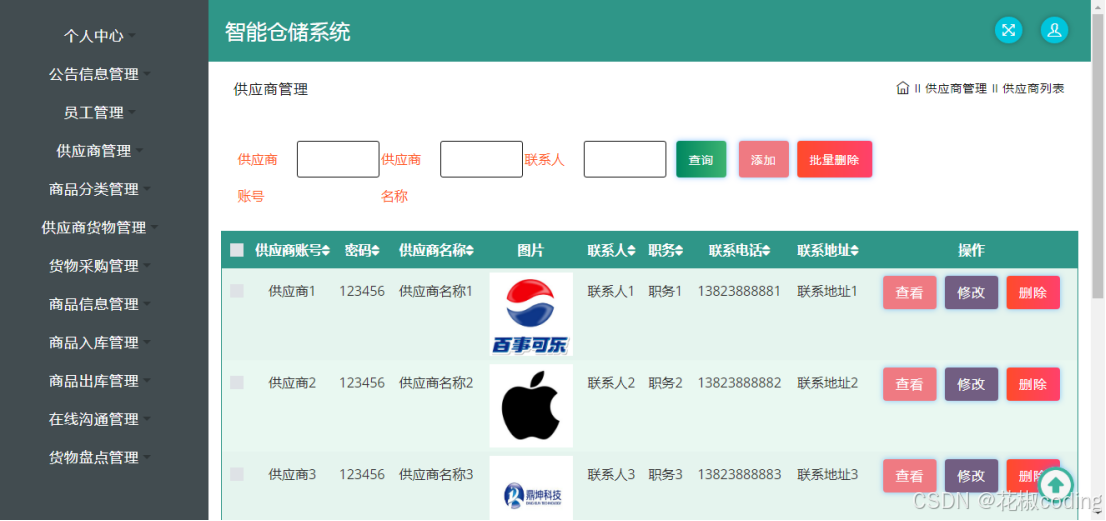This screenshot has width=1106, height=521.
Task: Click the 智能仓储系统 title
Action: click(288, 32)
